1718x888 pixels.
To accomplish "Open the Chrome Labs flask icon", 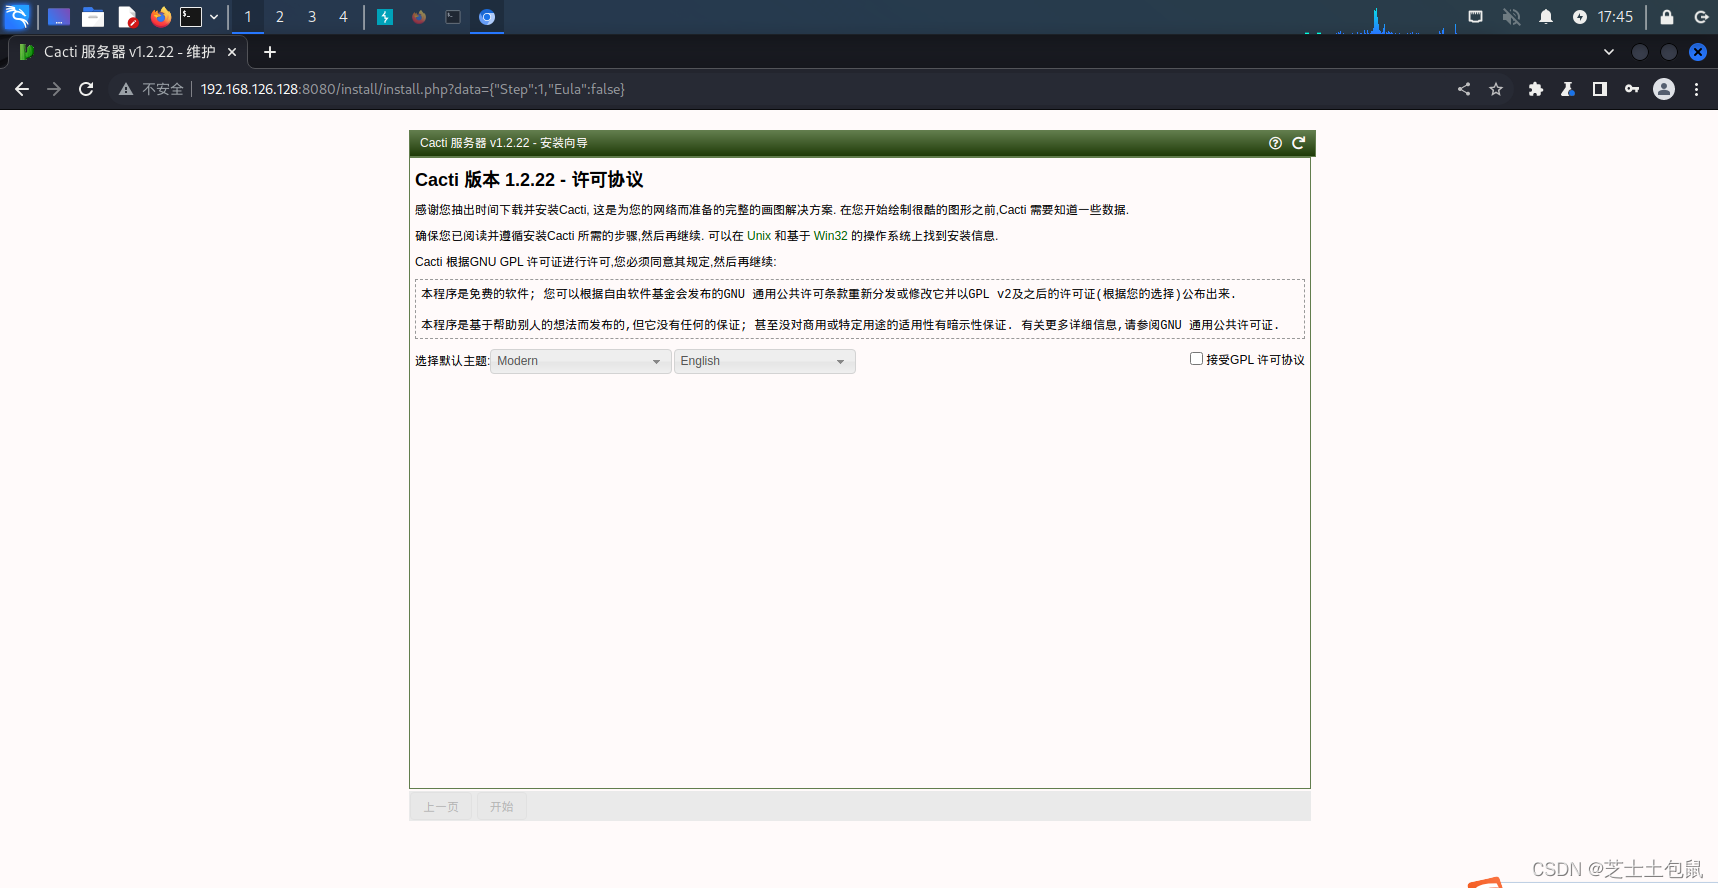I will point(1568,89).
